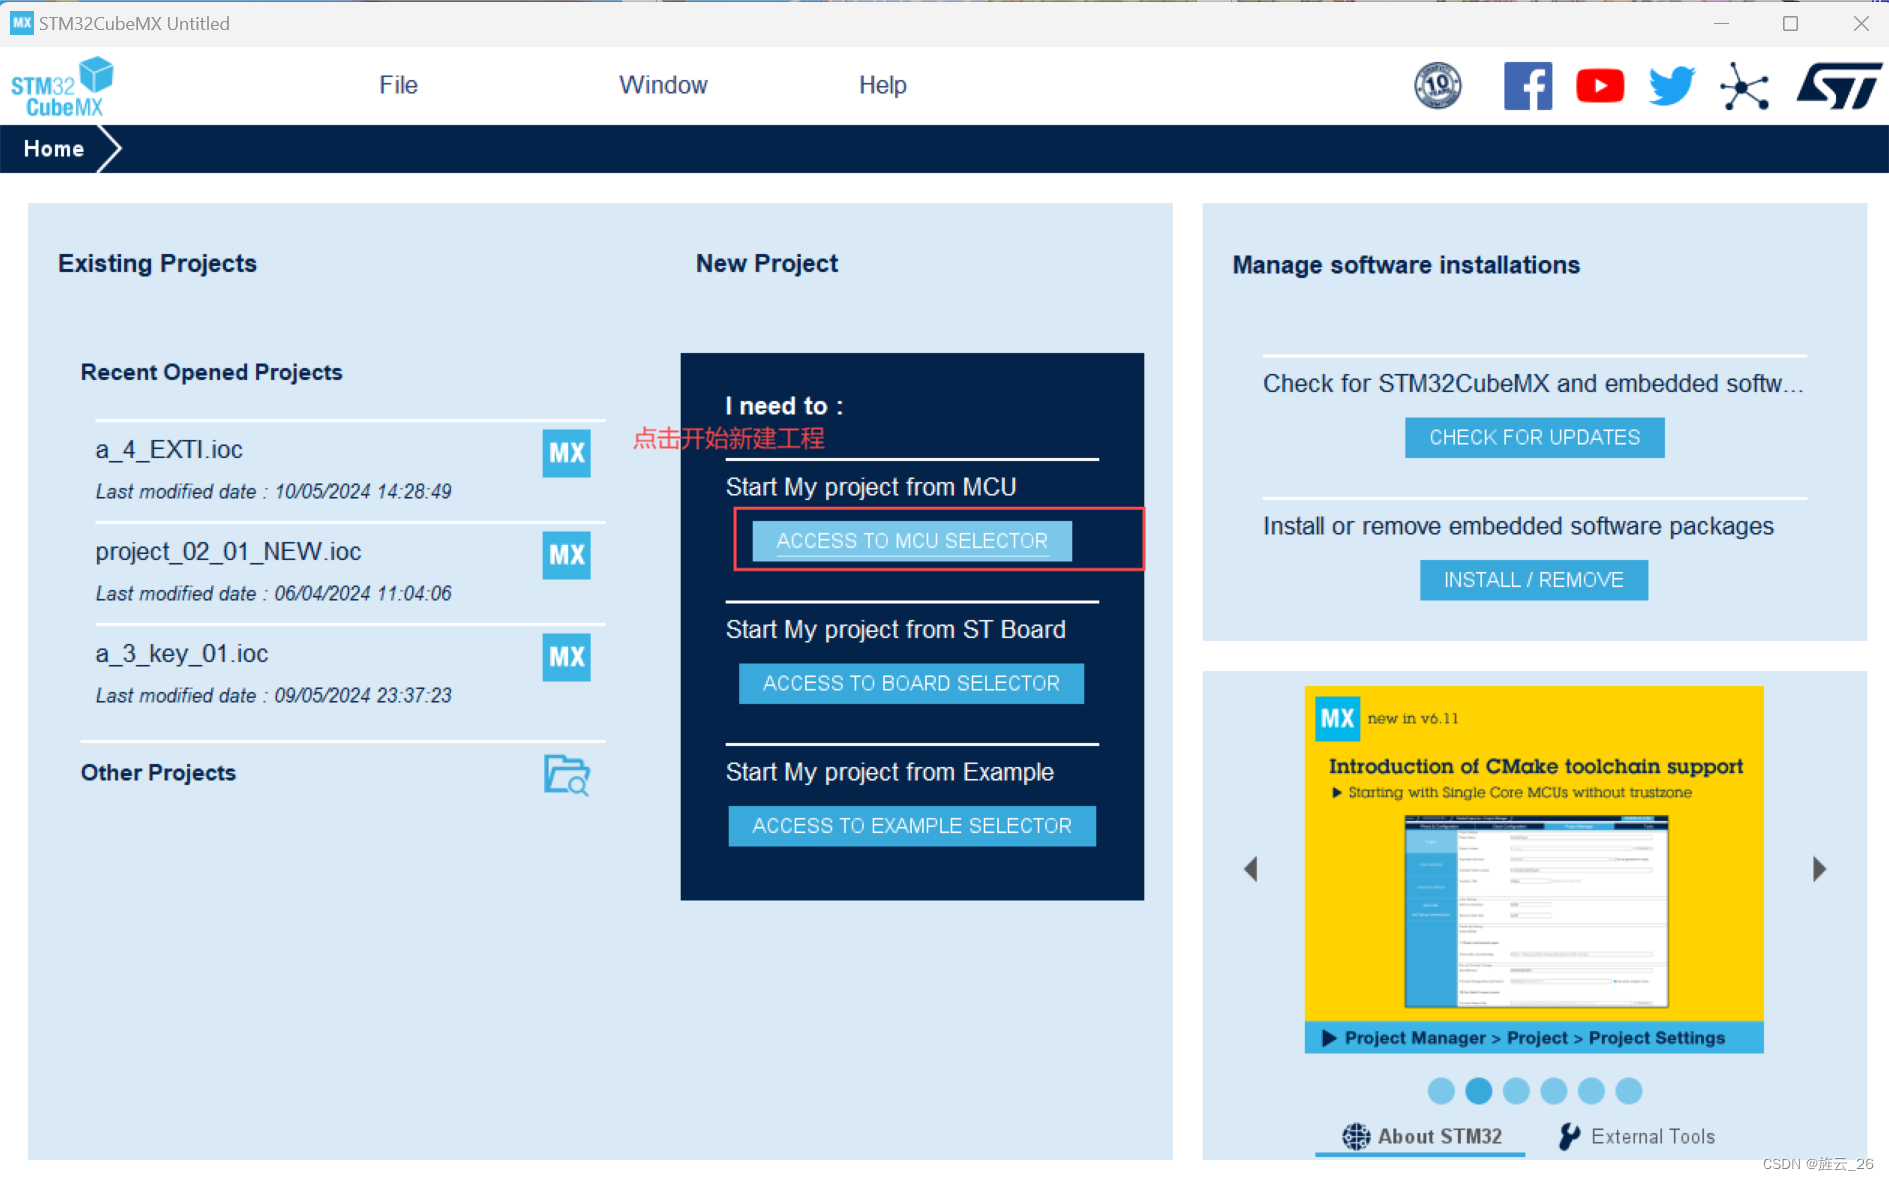This screenshot has width=1889, height=1180.
Task: Click ACCESS TO MCU SELECTOR button
Action: pos(912,541)
